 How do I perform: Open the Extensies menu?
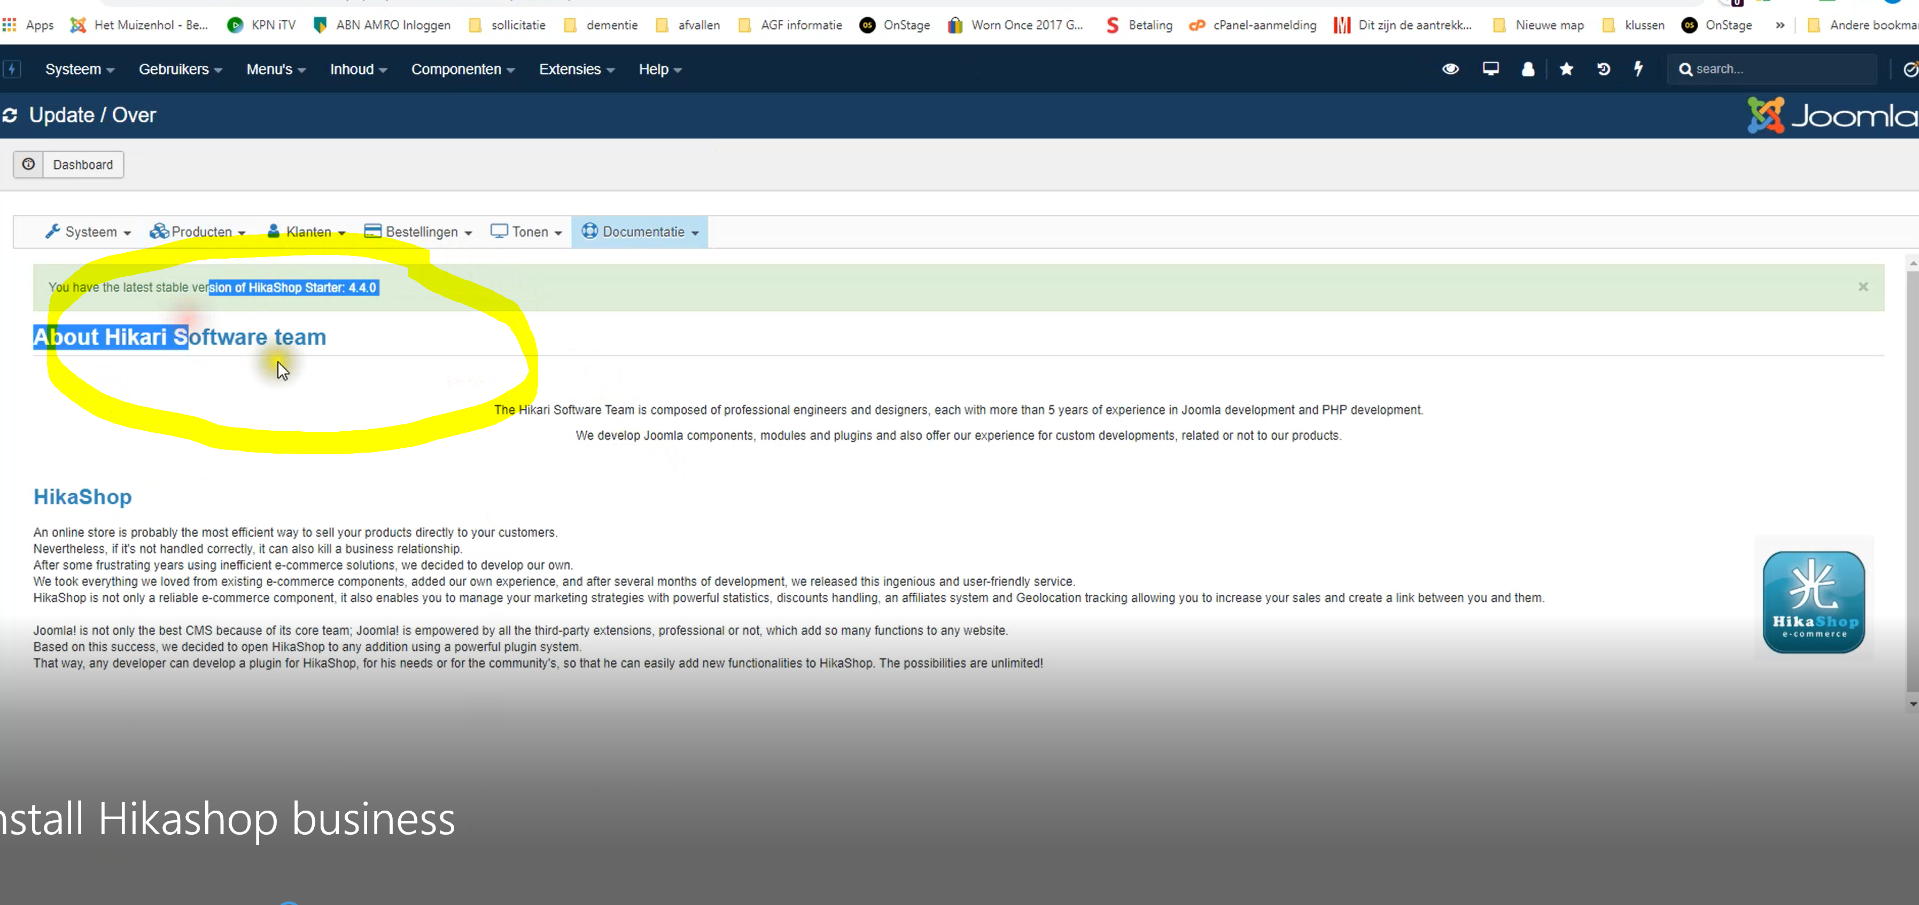577,69
